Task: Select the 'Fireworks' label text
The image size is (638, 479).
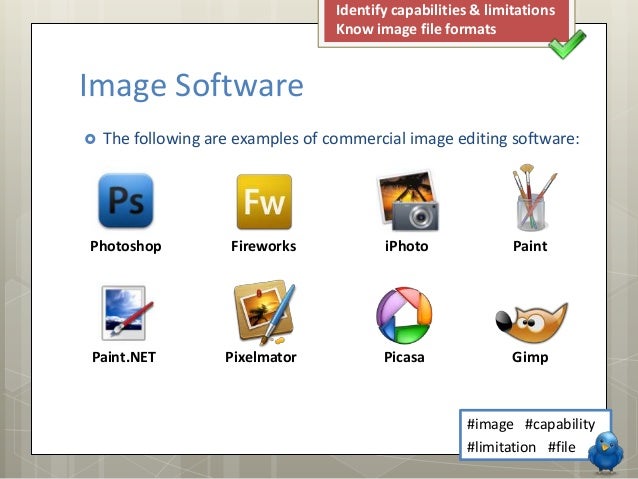Action: point(264,246)
